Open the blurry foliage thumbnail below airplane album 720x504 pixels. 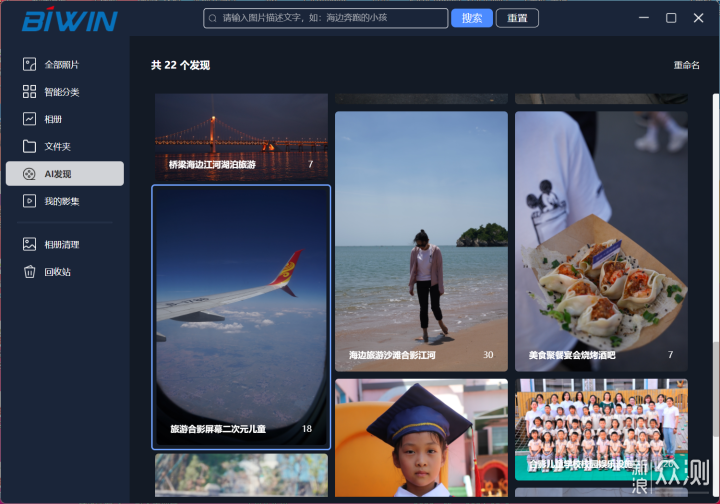[241, 475]
